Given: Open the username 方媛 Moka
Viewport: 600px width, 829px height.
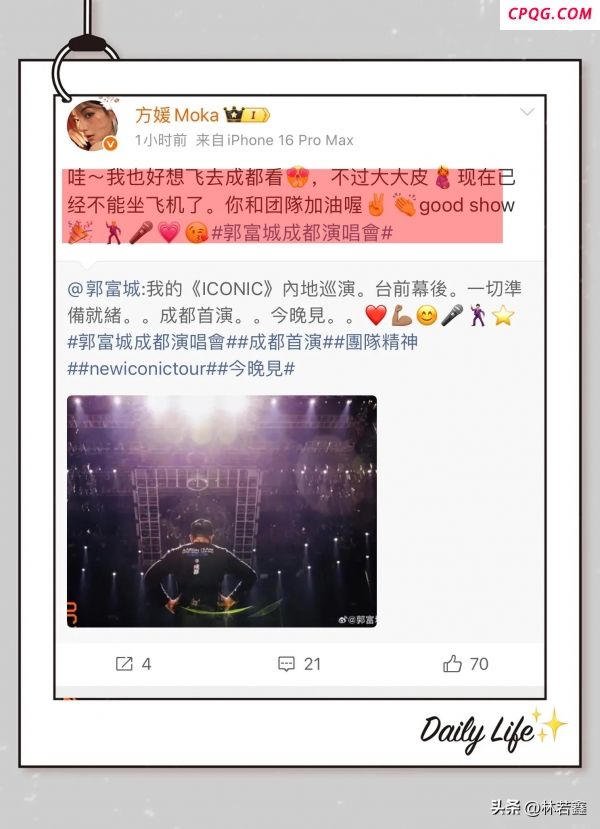Looking at the screenshot, I should click(177, 115).
